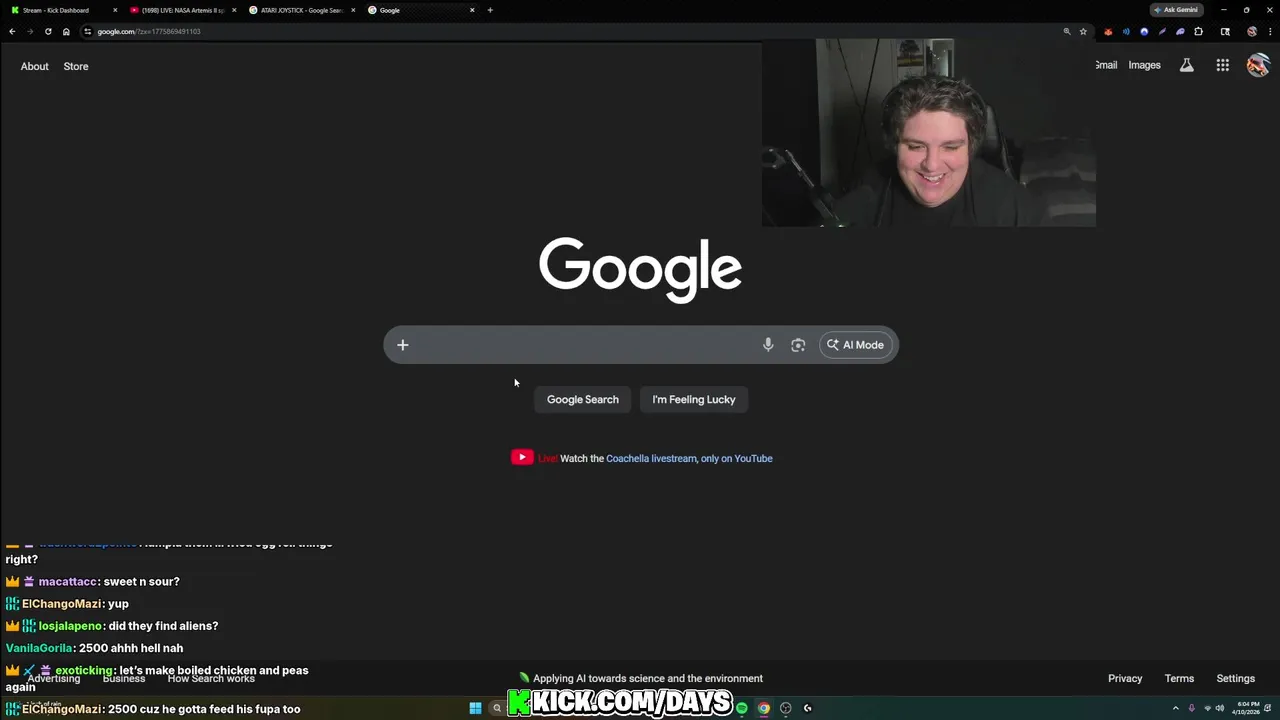
Task: Open the volume speaker icon in system tray
Action: [x=1220, y=708]
